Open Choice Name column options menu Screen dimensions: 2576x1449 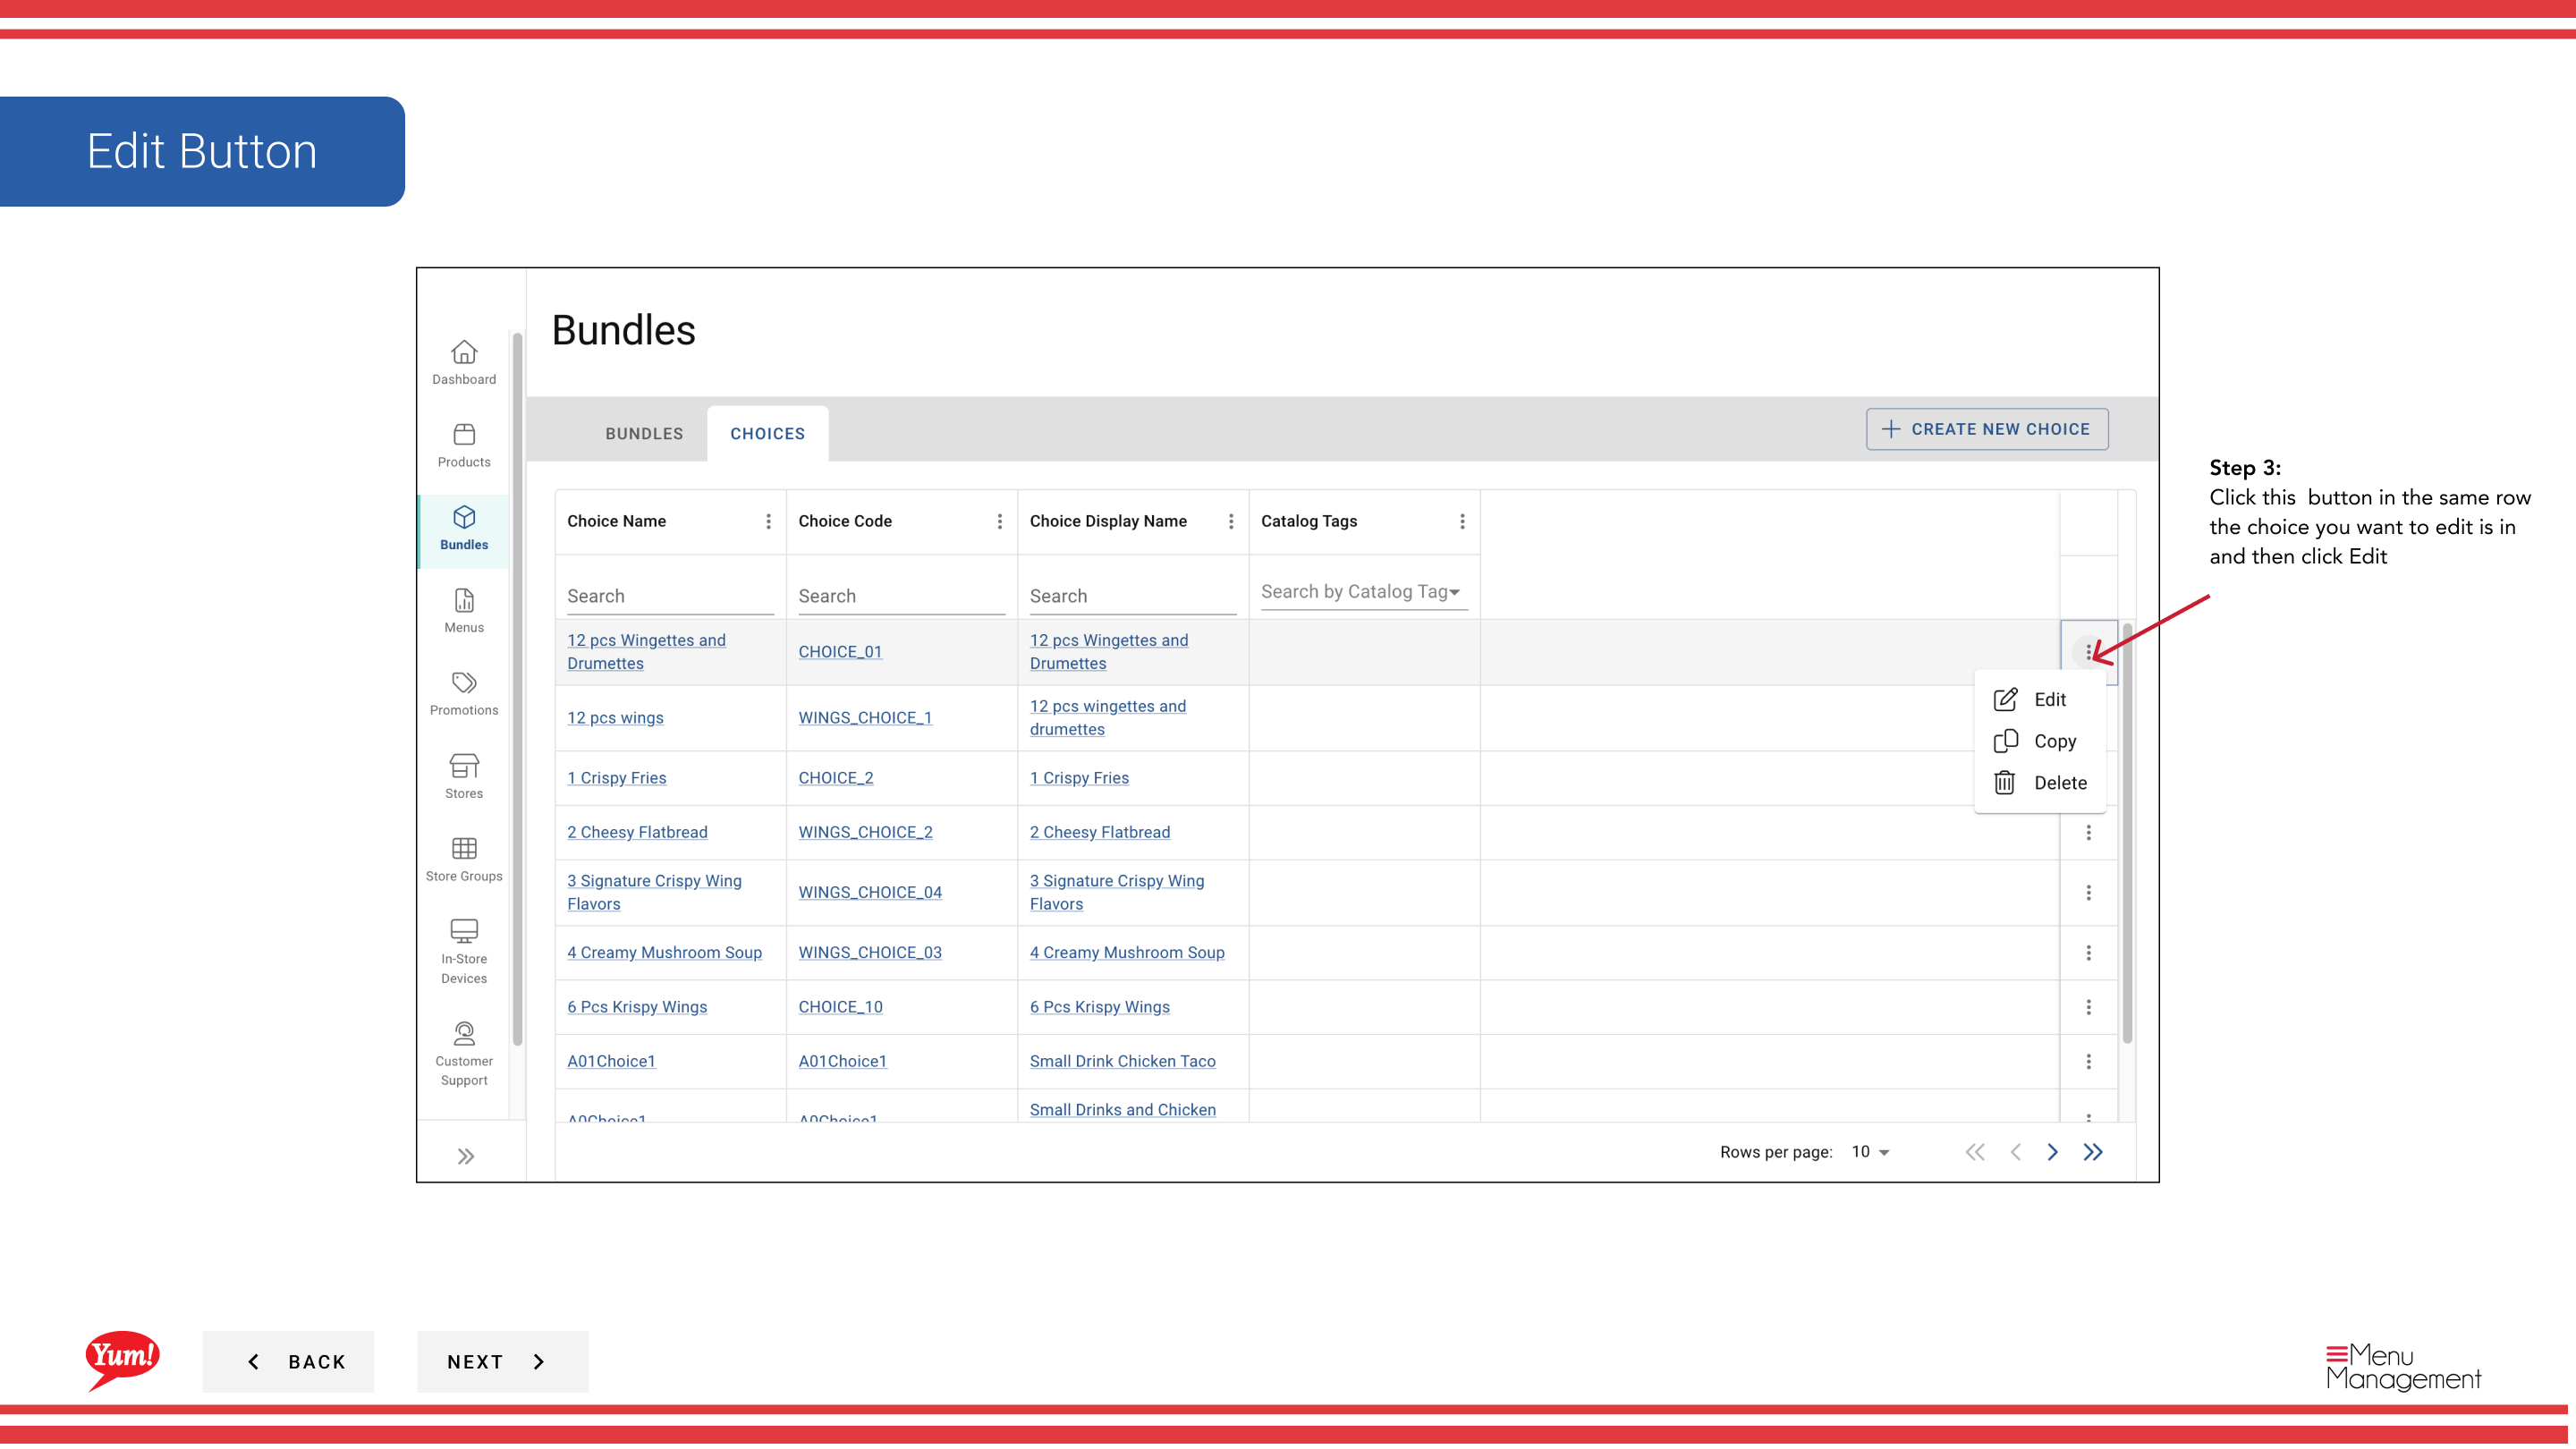768,521
